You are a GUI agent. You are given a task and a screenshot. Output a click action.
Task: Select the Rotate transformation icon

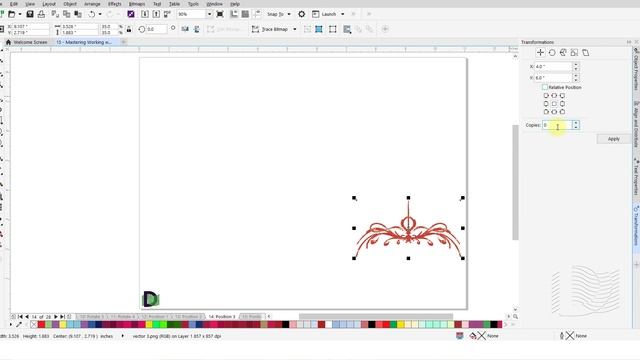coord(552,53)
